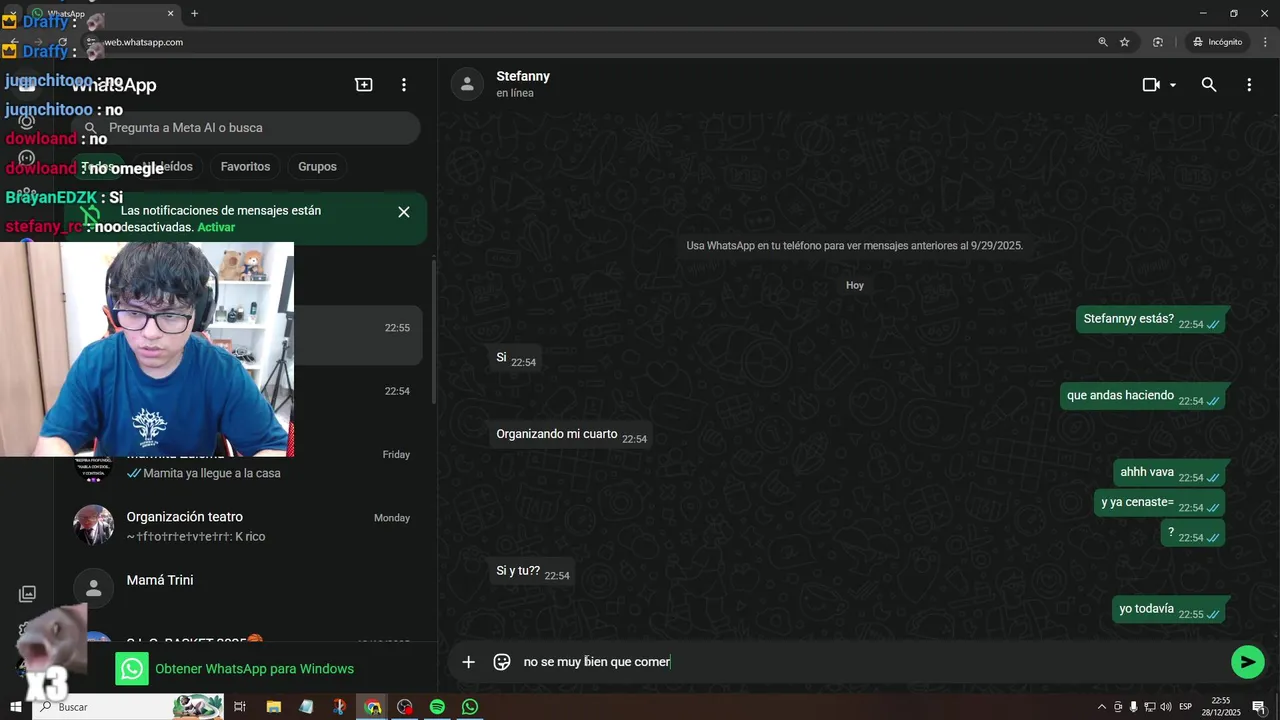Screen dimensions: 1280x720
Task: Open Spotify from the taskbar
Action: pos(437,707)
